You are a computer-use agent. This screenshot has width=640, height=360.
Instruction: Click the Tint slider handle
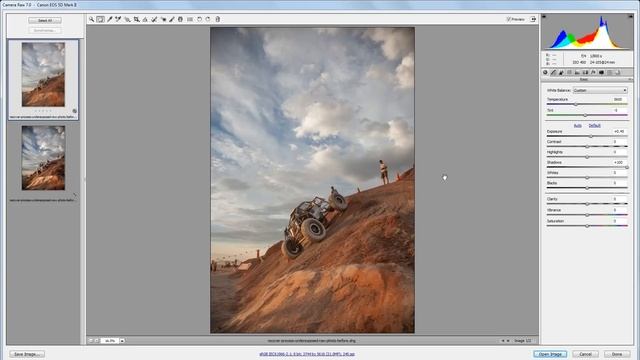pyautogui.click(x=585, y=116)
